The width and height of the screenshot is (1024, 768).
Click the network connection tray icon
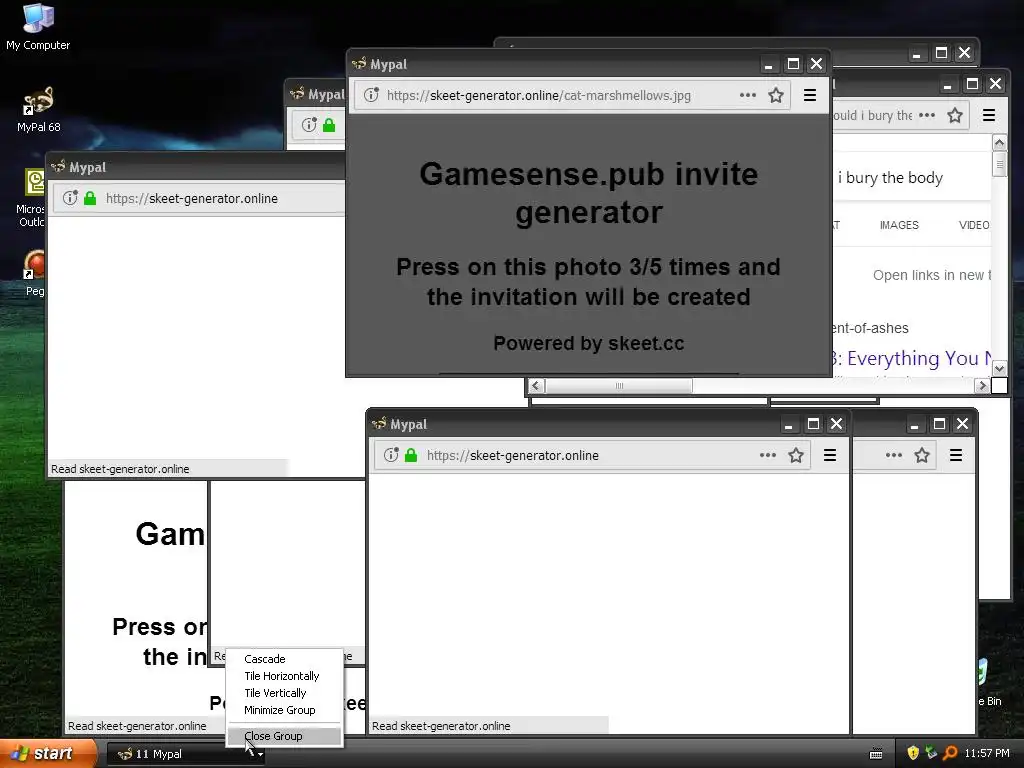tap(931, 753)
